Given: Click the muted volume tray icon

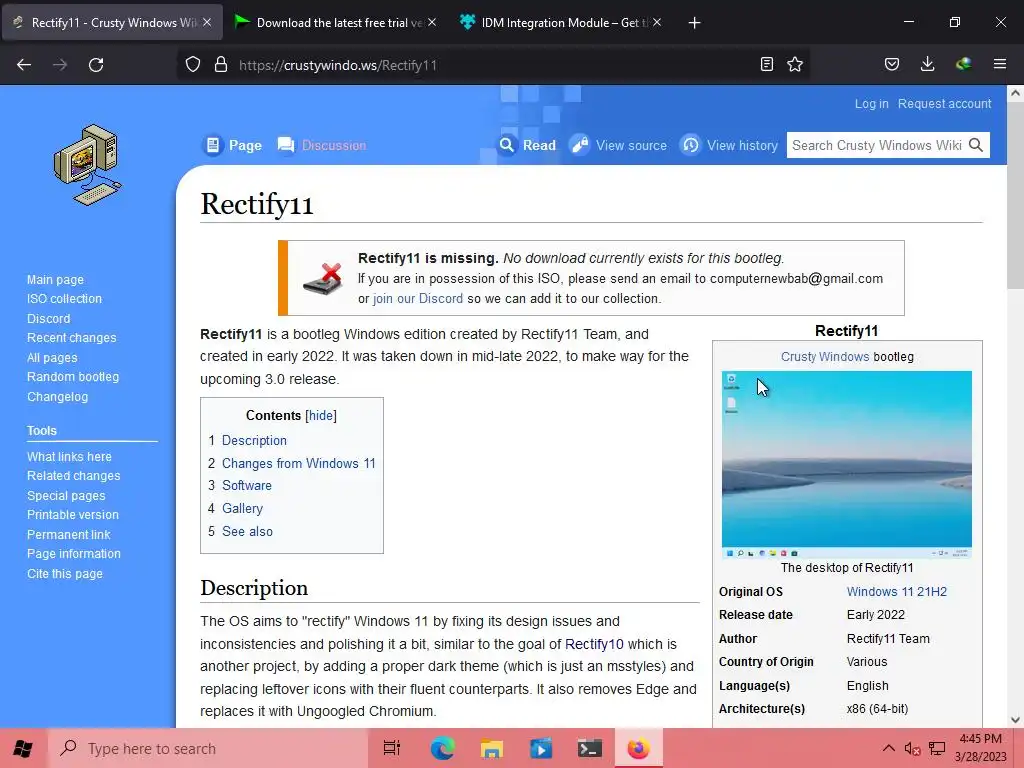Looking at the screenshot, I should point(912,748).
